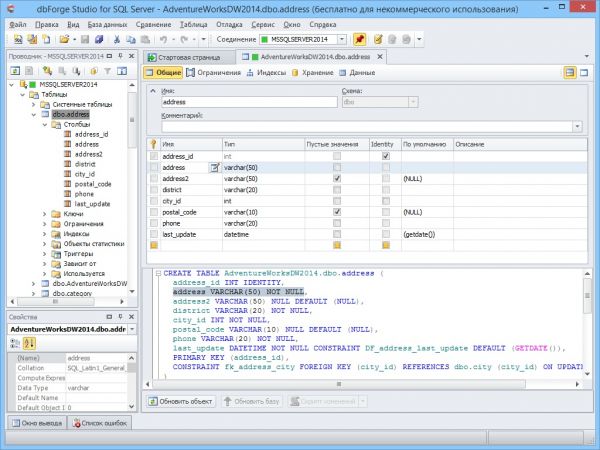Click the alphabetical sort icon in Properties panel
The height and width of the screenshot is (450, 600).
27,344
